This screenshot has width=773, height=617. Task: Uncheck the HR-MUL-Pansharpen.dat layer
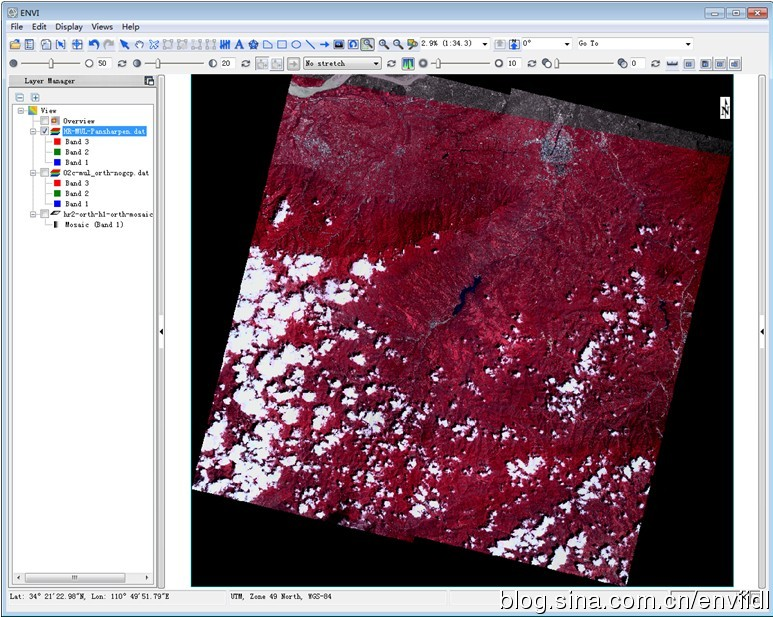(x=44, y=131)
